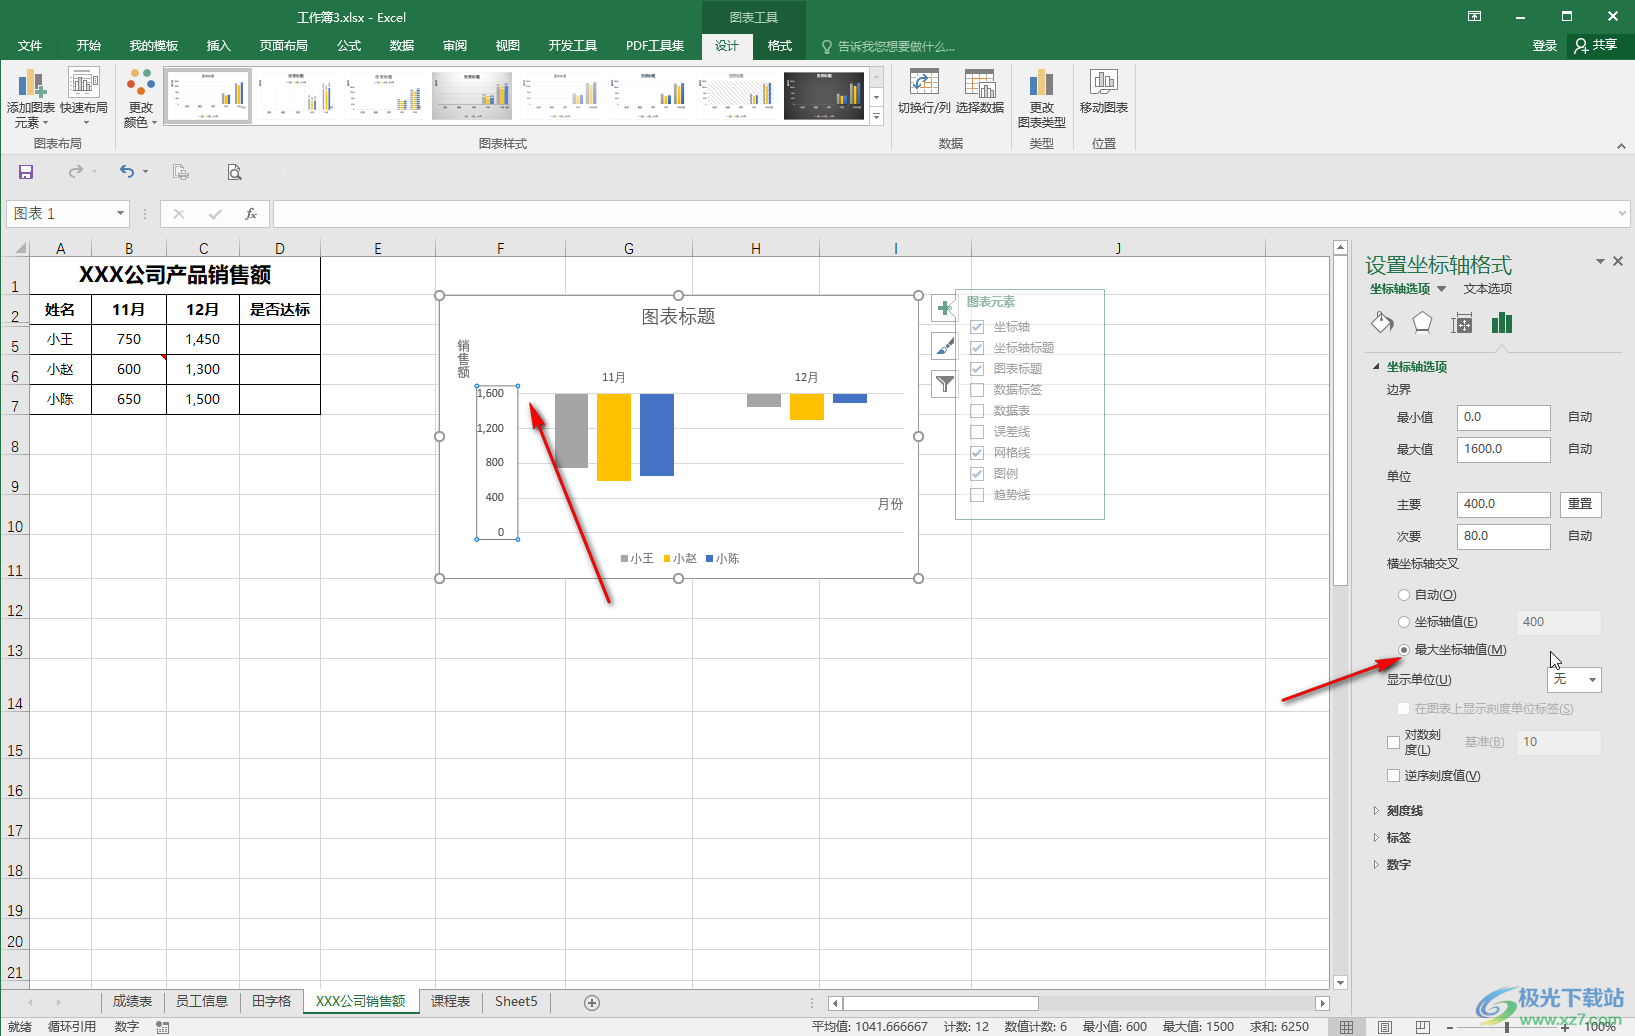Enable the 误差线 checkbox

pyautogui.click(x=977, y=432)
